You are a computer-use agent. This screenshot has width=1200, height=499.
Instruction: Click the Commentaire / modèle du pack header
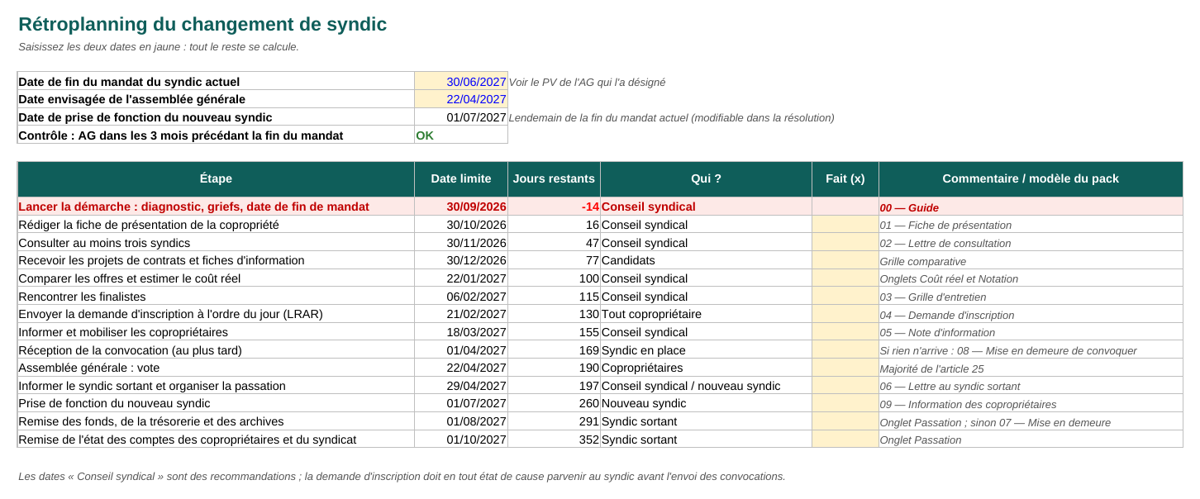1030,179
